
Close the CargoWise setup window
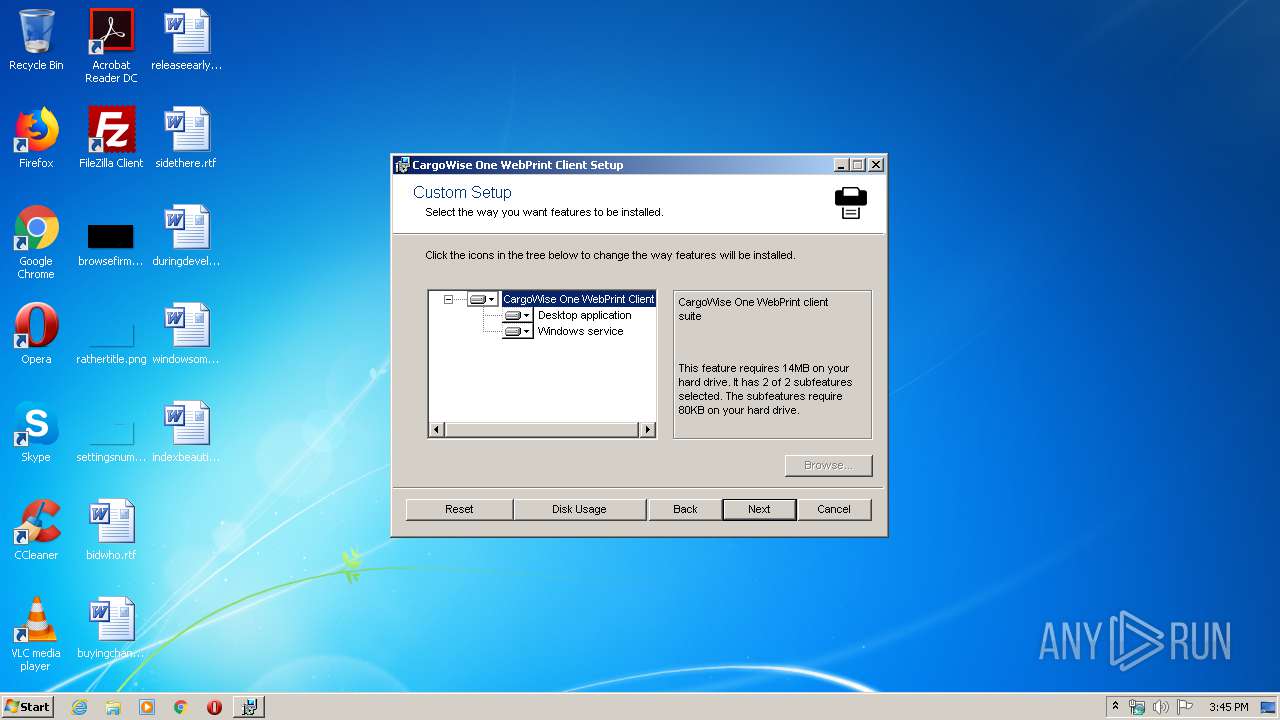(876, 165)
